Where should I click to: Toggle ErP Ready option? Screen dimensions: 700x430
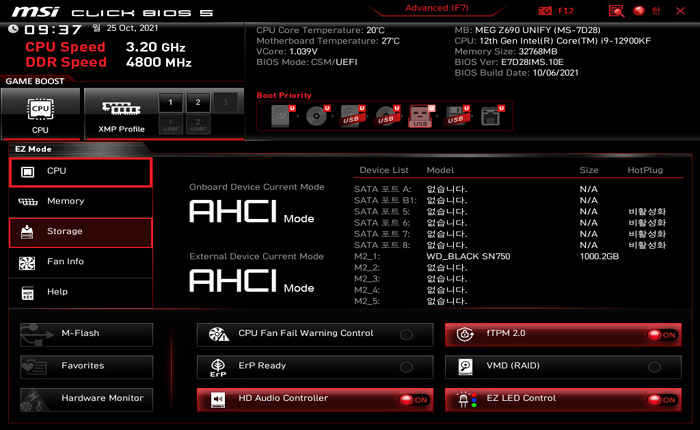point(406,367)
